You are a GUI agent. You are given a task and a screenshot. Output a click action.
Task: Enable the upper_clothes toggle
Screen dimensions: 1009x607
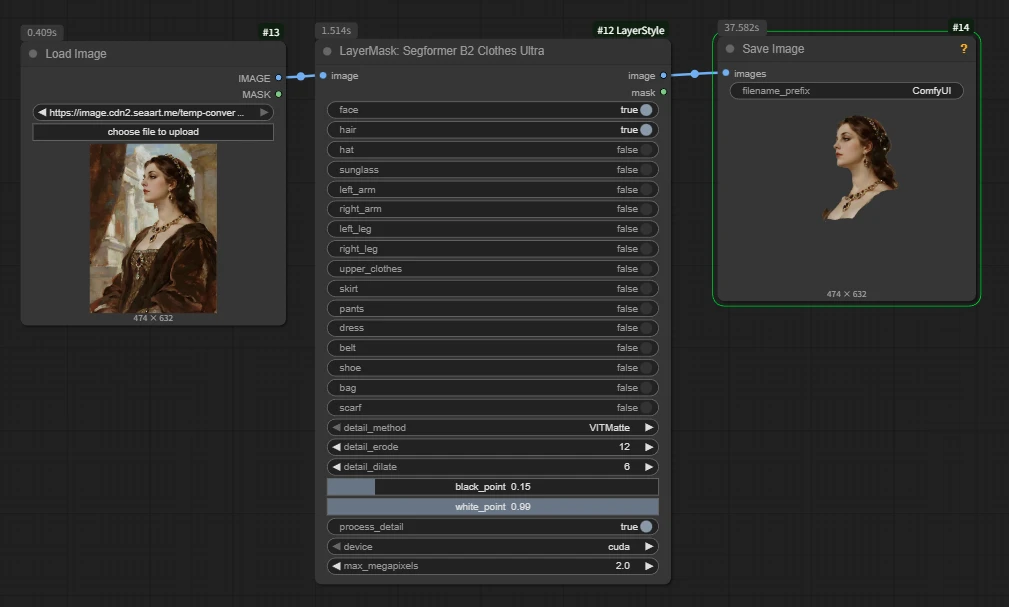(646, 269)
